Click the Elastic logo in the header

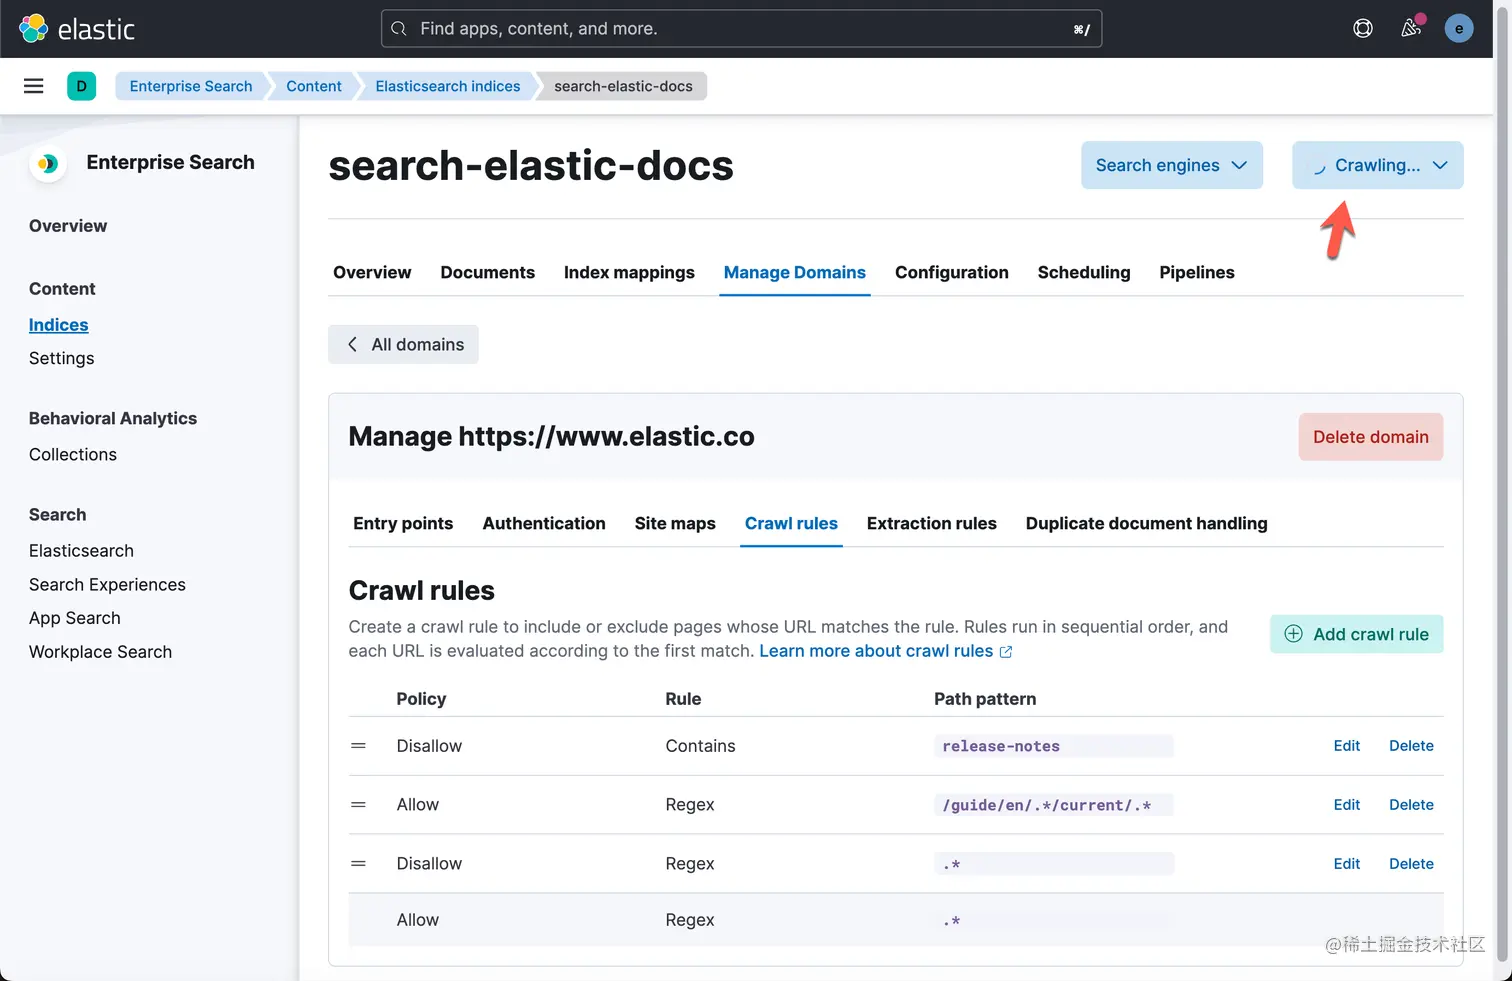(76, 29)
